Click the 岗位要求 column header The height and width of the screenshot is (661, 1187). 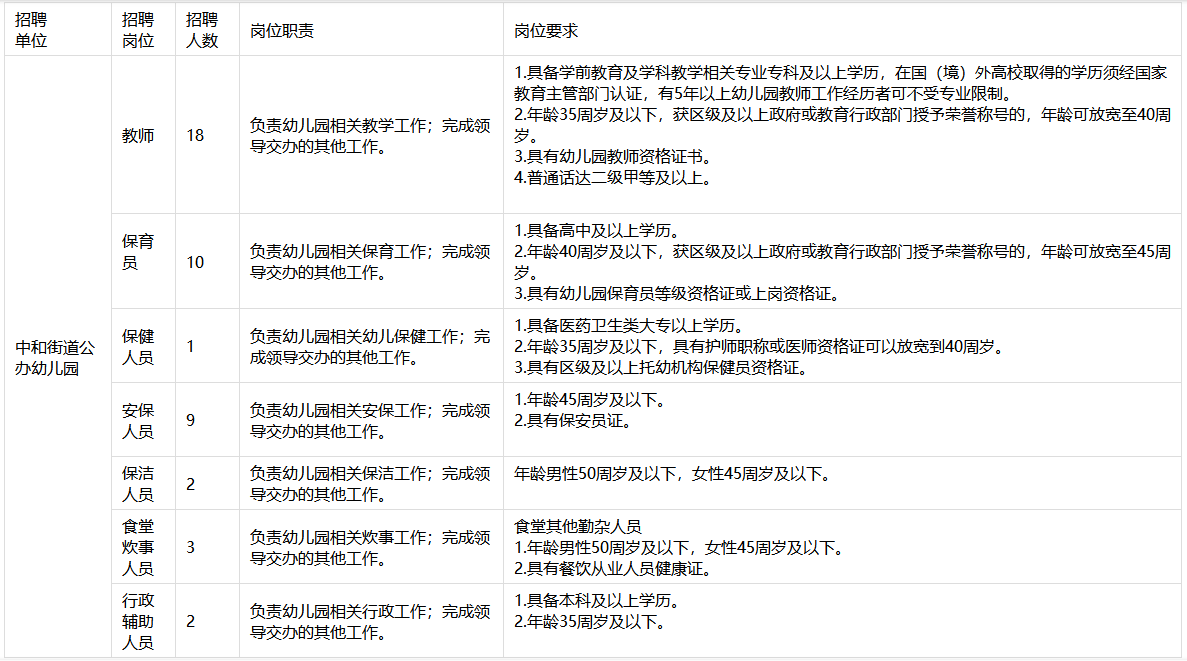click(x=546, y=30)
